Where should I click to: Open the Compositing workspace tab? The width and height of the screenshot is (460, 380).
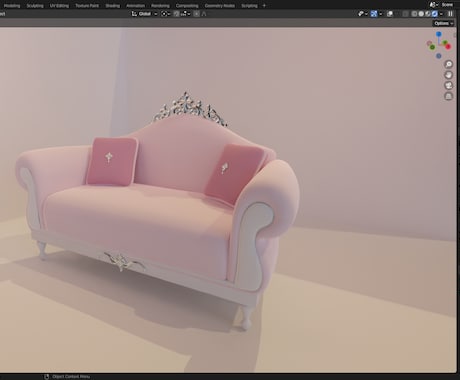coord(187,6)
